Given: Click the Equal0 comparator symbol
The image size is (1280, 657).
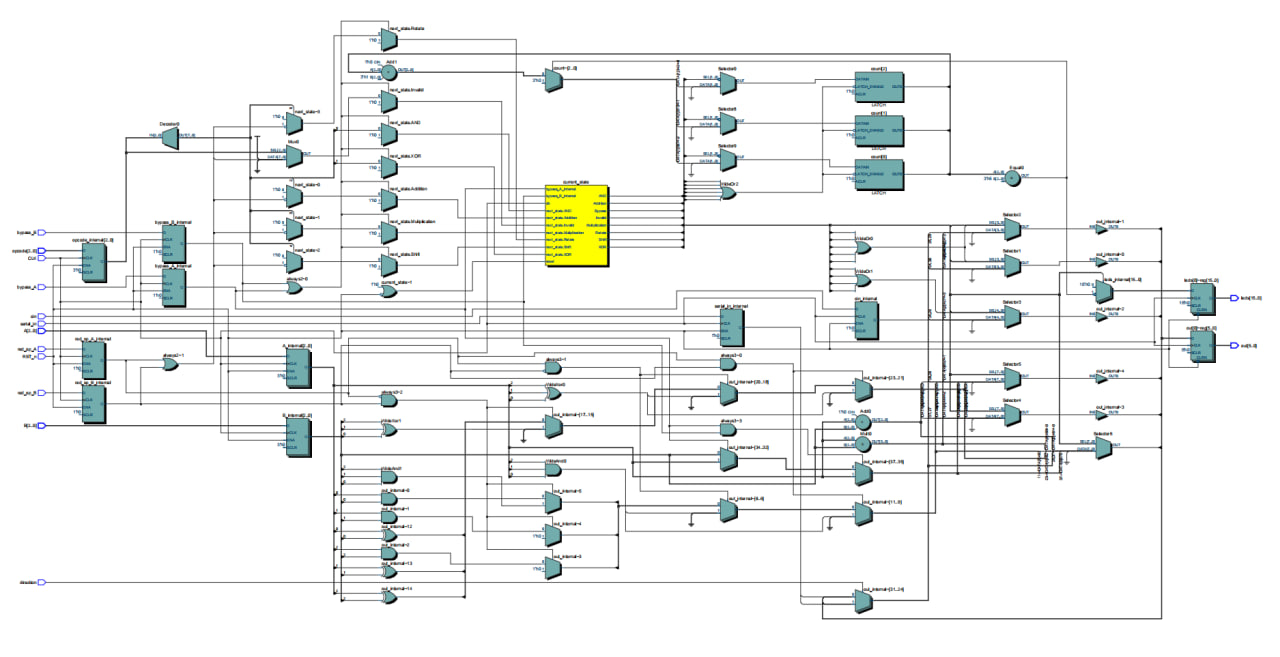Looking at the screenshot, I should [x=1012, y=178].
